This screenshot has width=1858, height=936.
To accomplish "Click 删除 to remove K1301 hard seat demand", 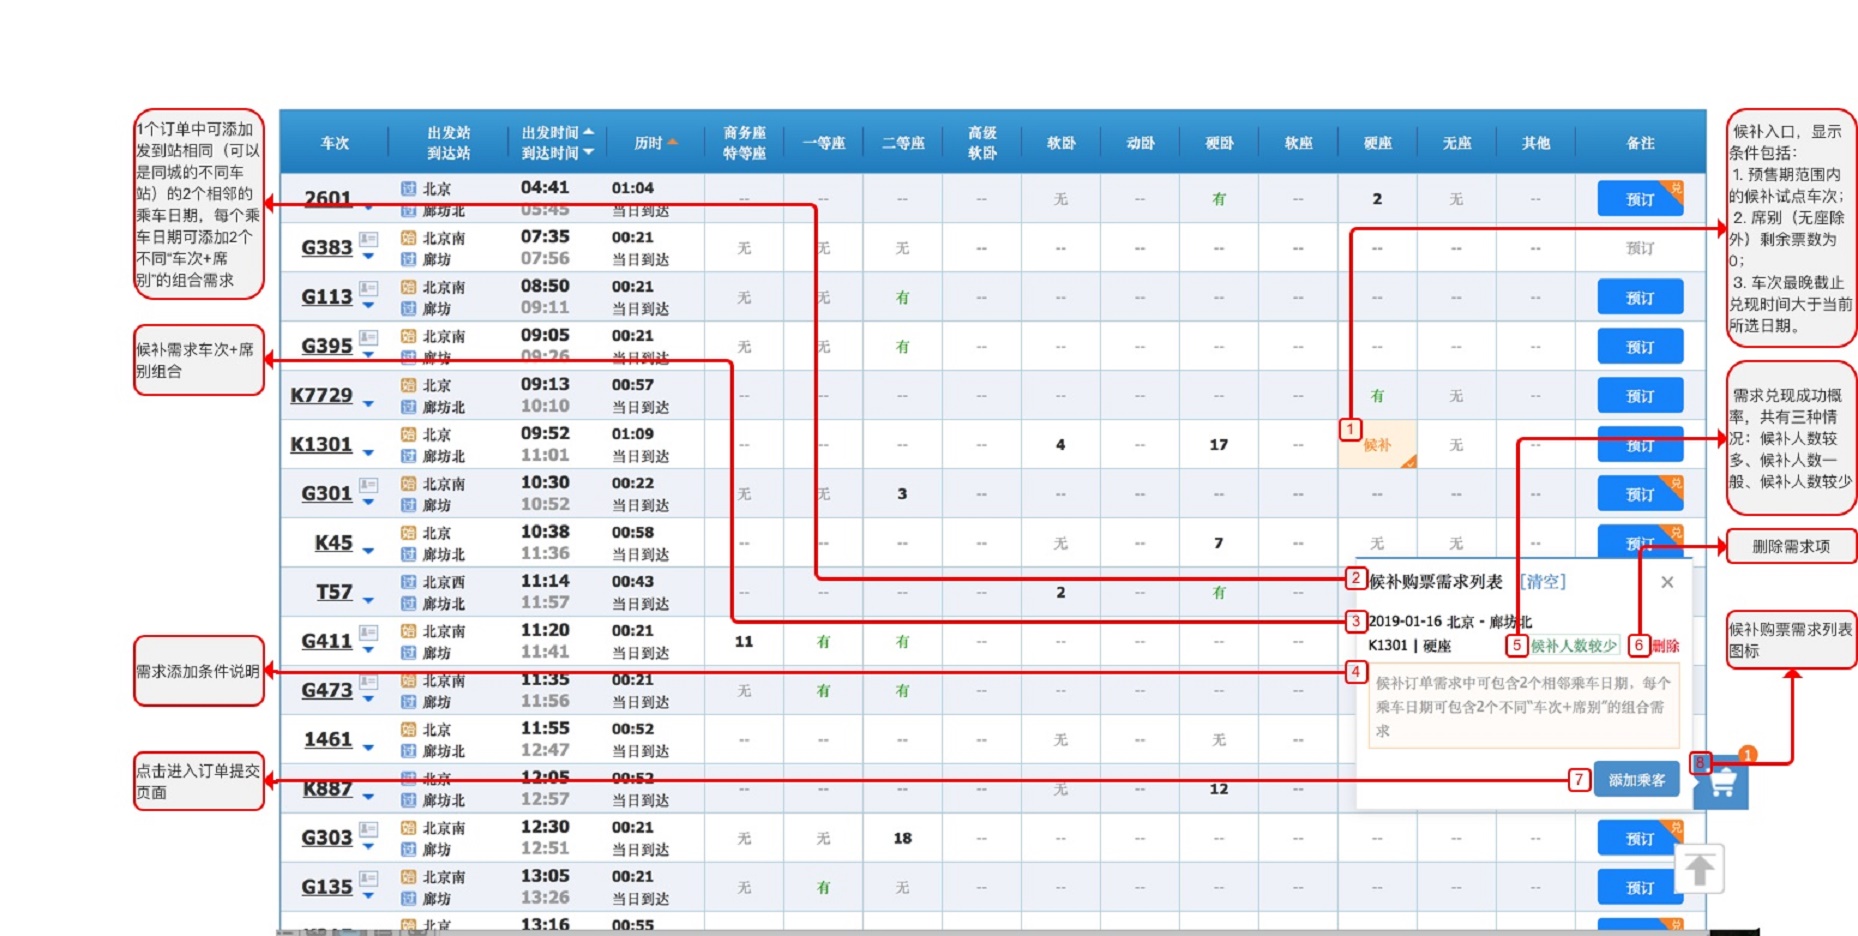I will (x=1666, y=646).
